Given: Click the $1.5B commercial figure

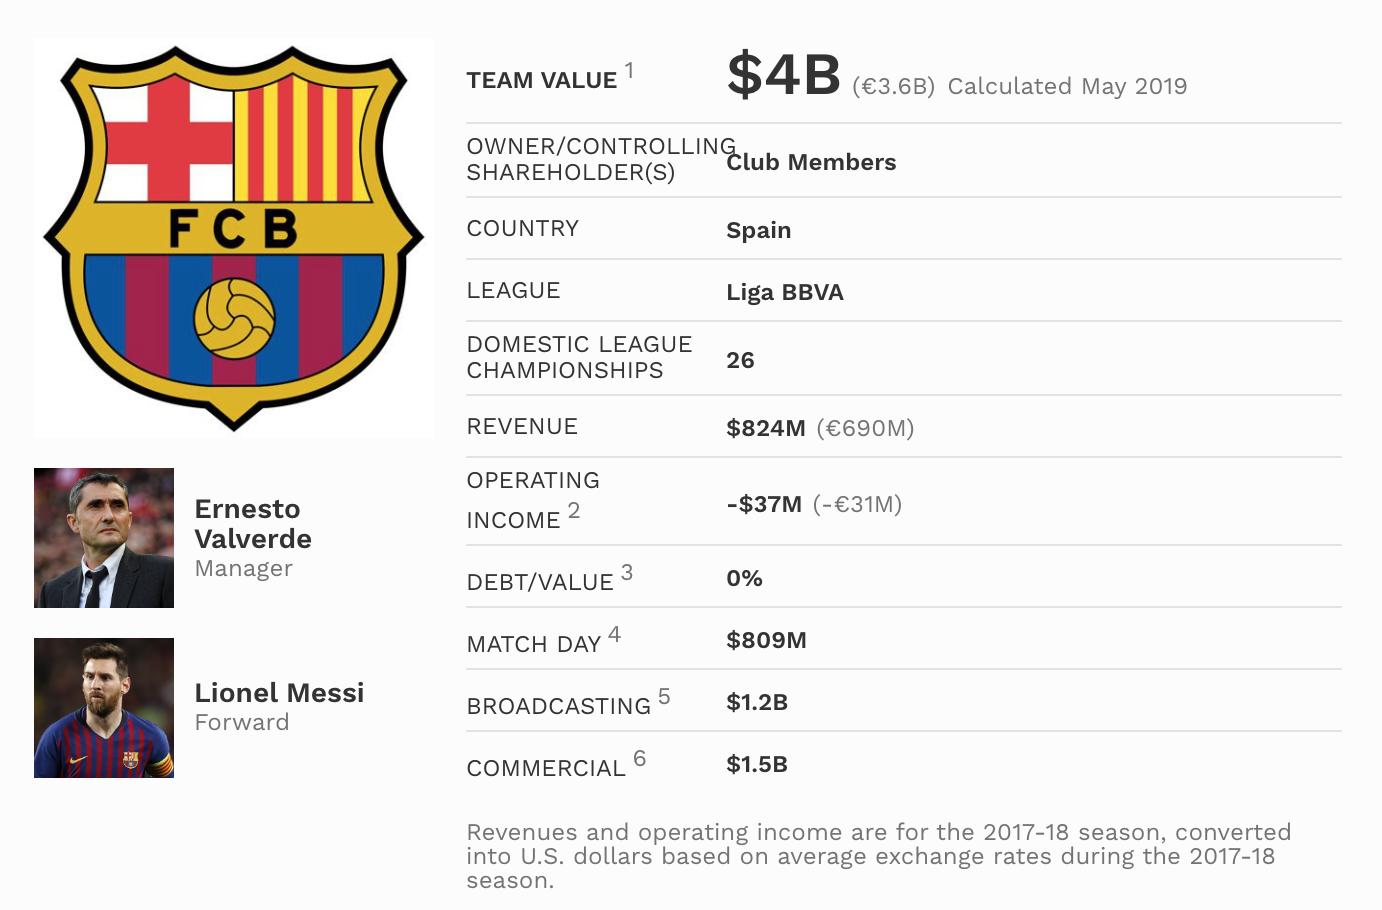Looking at the screenshot, I should [757, 764].
